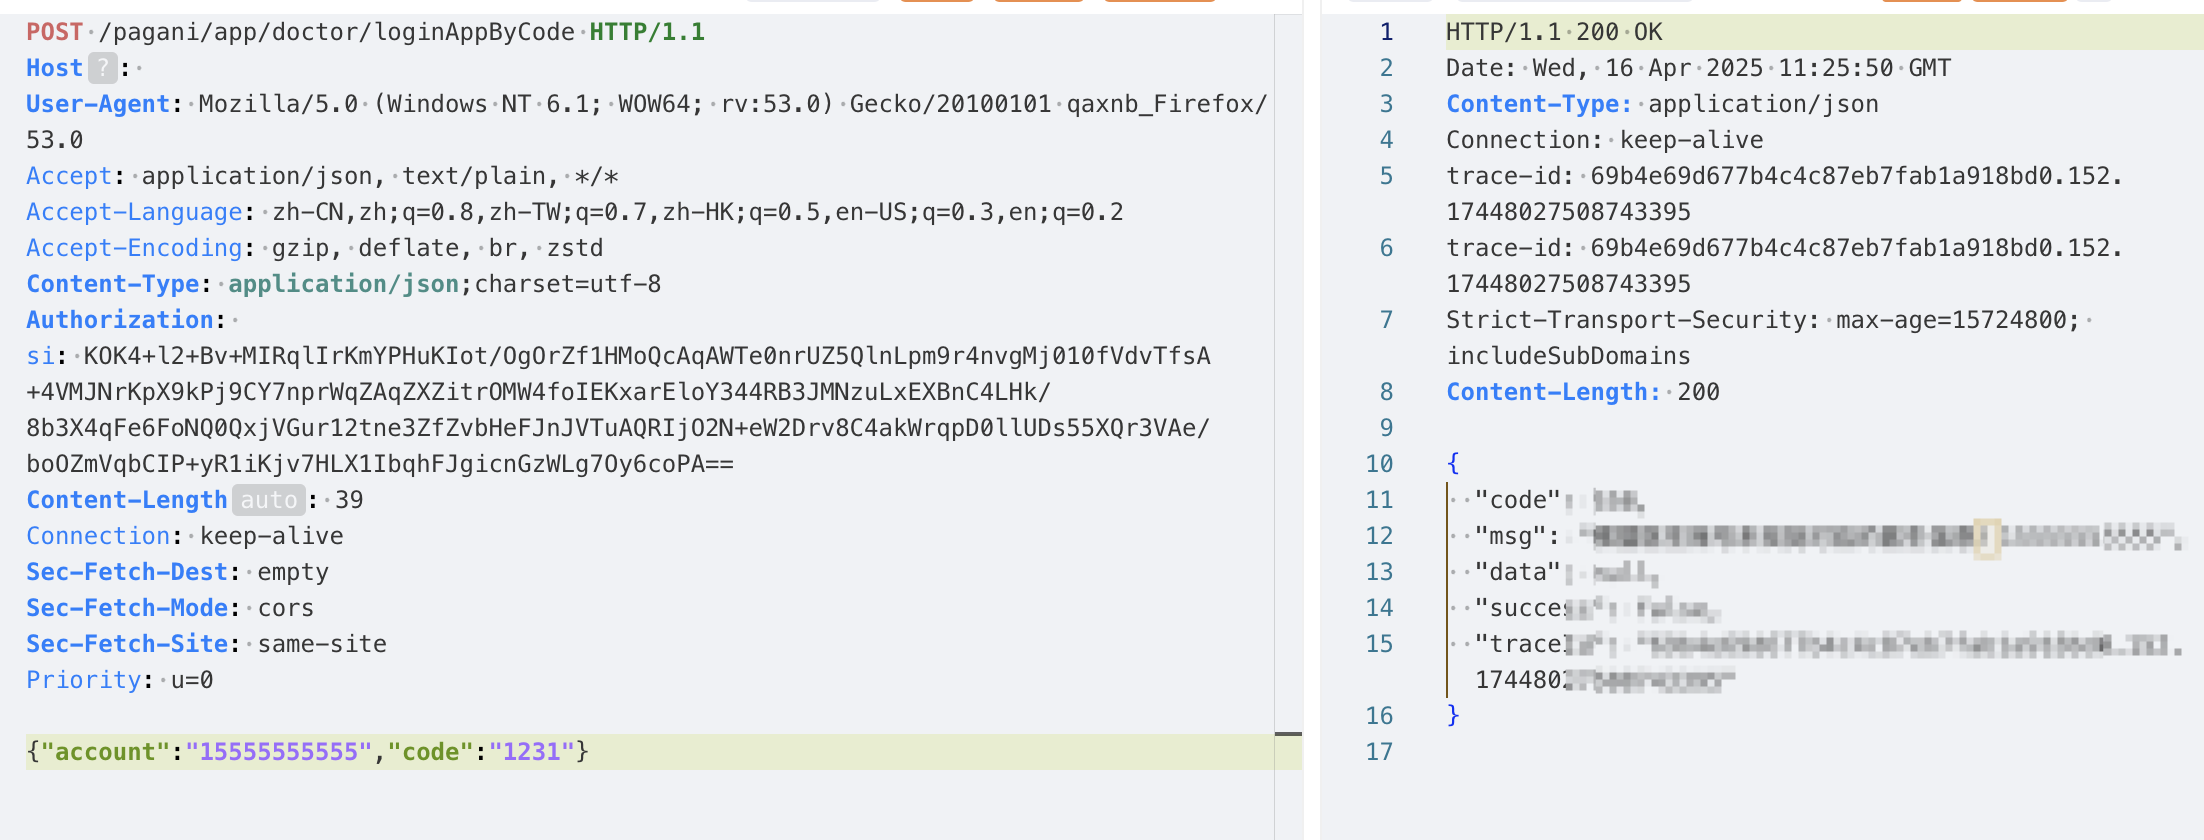Click the response Content-Type header name
The height and width of the screenshot is (840, 2204).
(x=1538, y=104)
